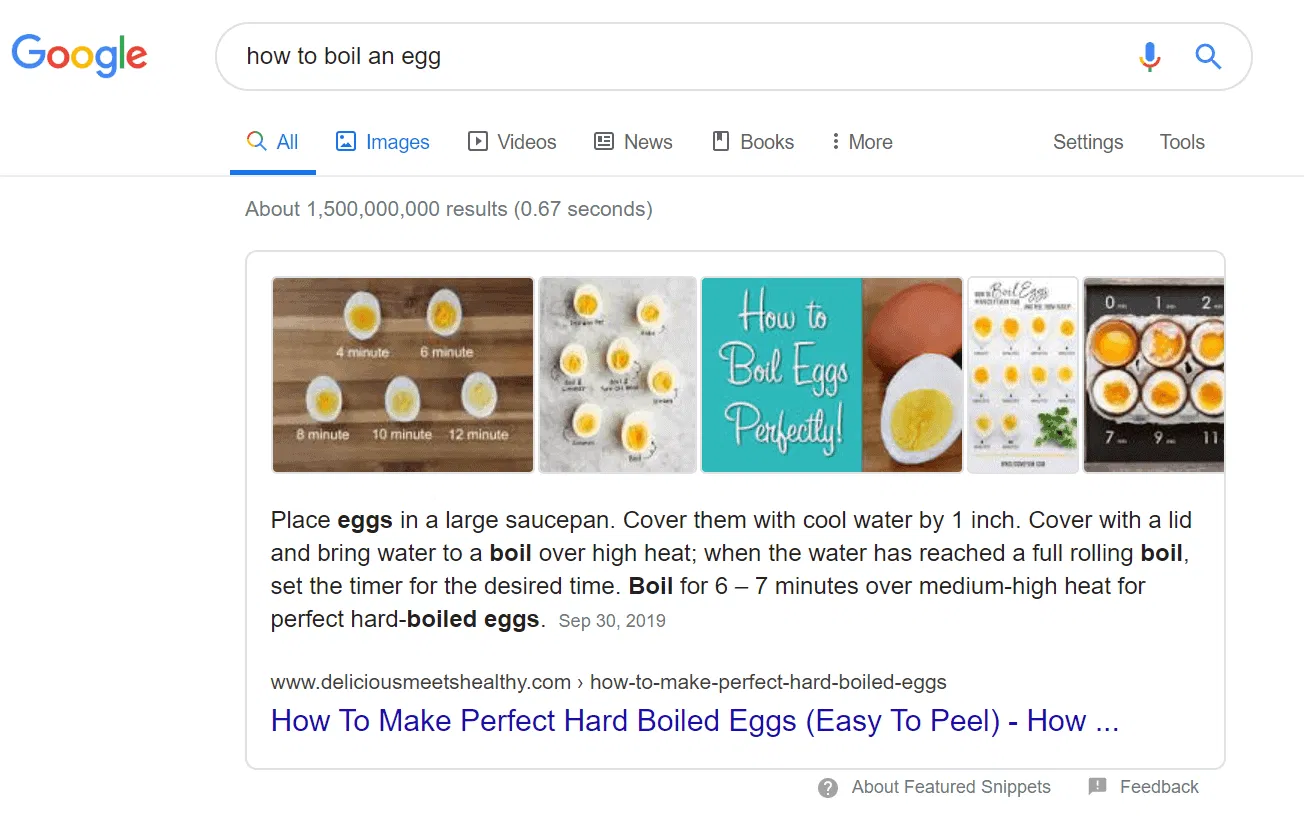Image resolution: width=1304 pixels, height=824 pixels.
Task: Click the Videos tab play icon
Action: pyautogui.click(x=478, y=142)
